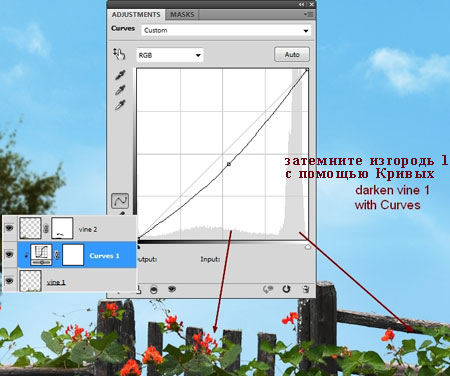Click the Curves heading label

pyautogui.click(x=123, y=28)
